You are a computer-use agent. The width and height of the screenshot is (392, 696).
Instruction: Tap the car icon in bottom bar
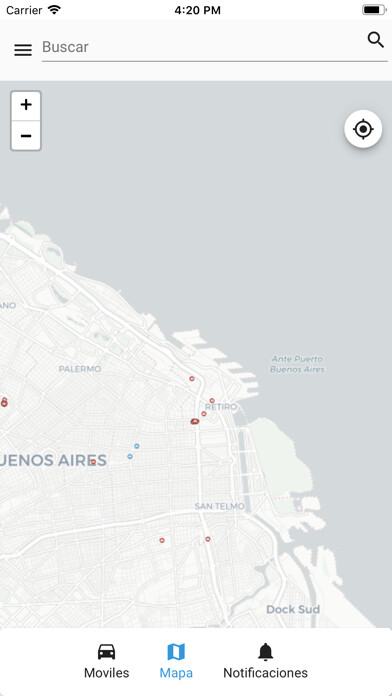107,652
